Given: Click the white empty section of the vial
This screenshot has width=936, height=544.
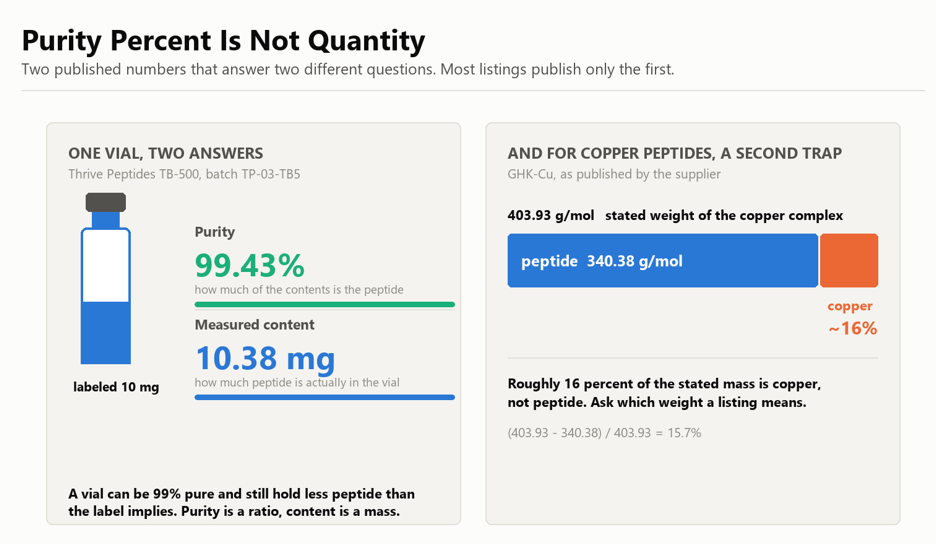Looking at the screenshot, I should 106,266.
